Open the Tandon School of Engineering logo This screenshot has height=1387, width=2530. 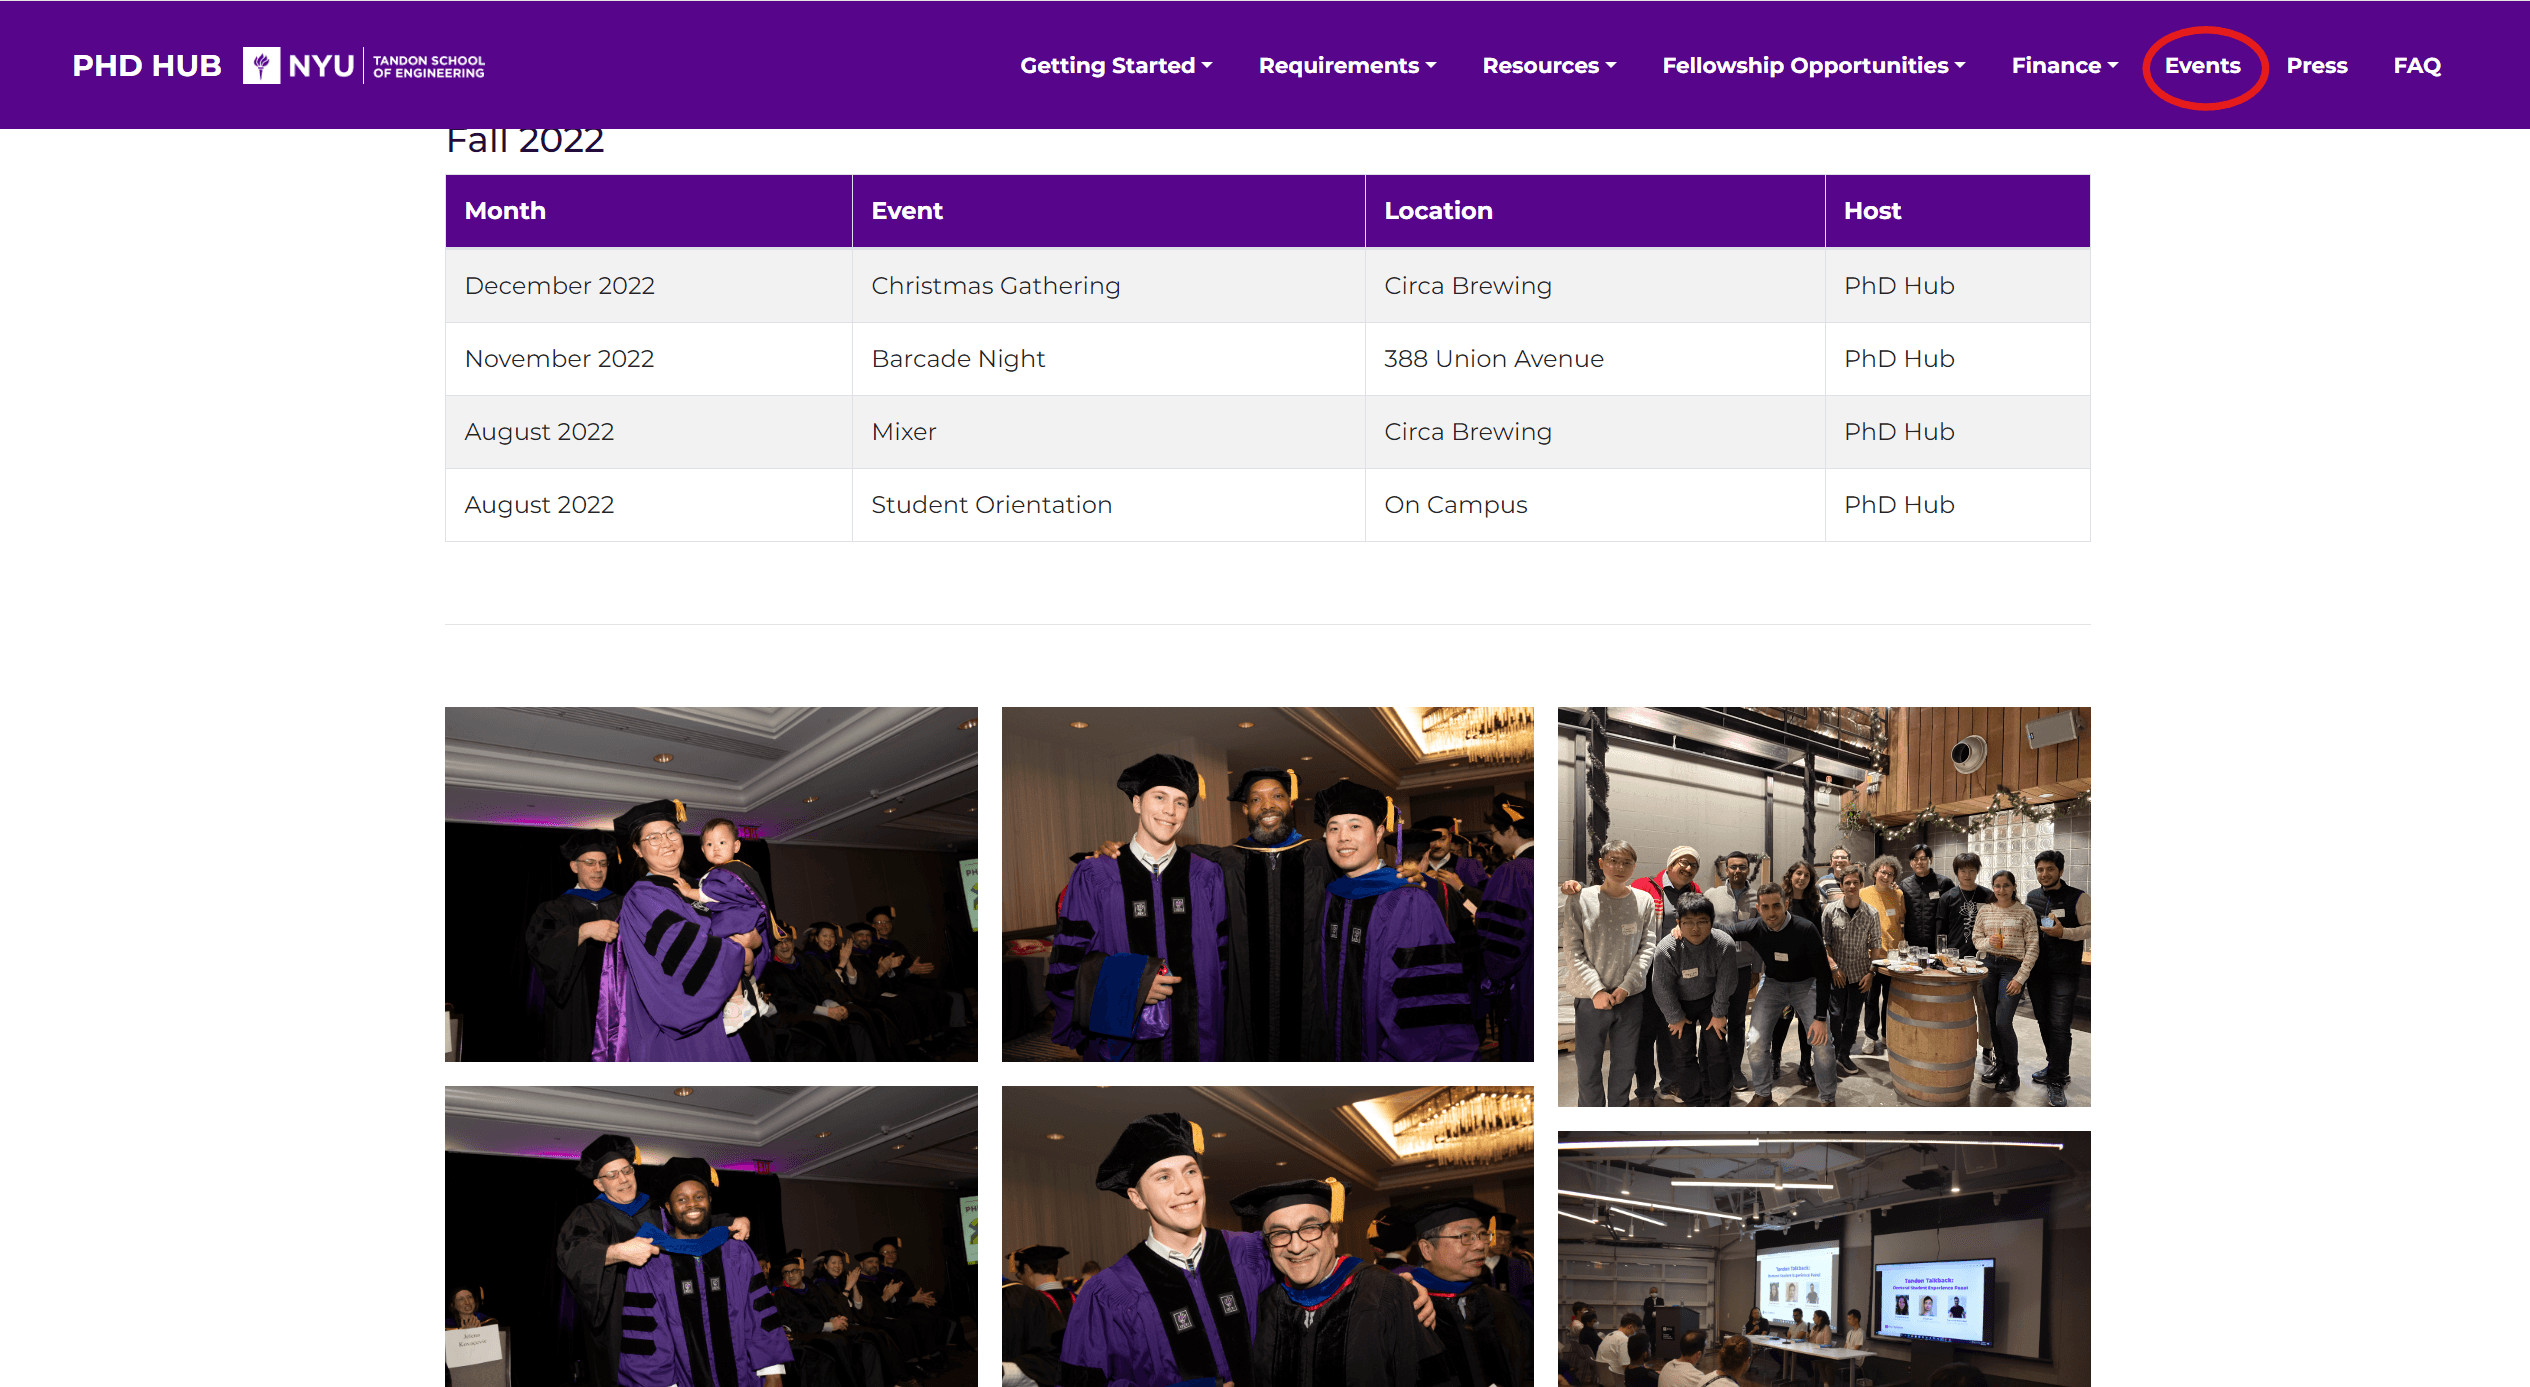coord(428,66)
